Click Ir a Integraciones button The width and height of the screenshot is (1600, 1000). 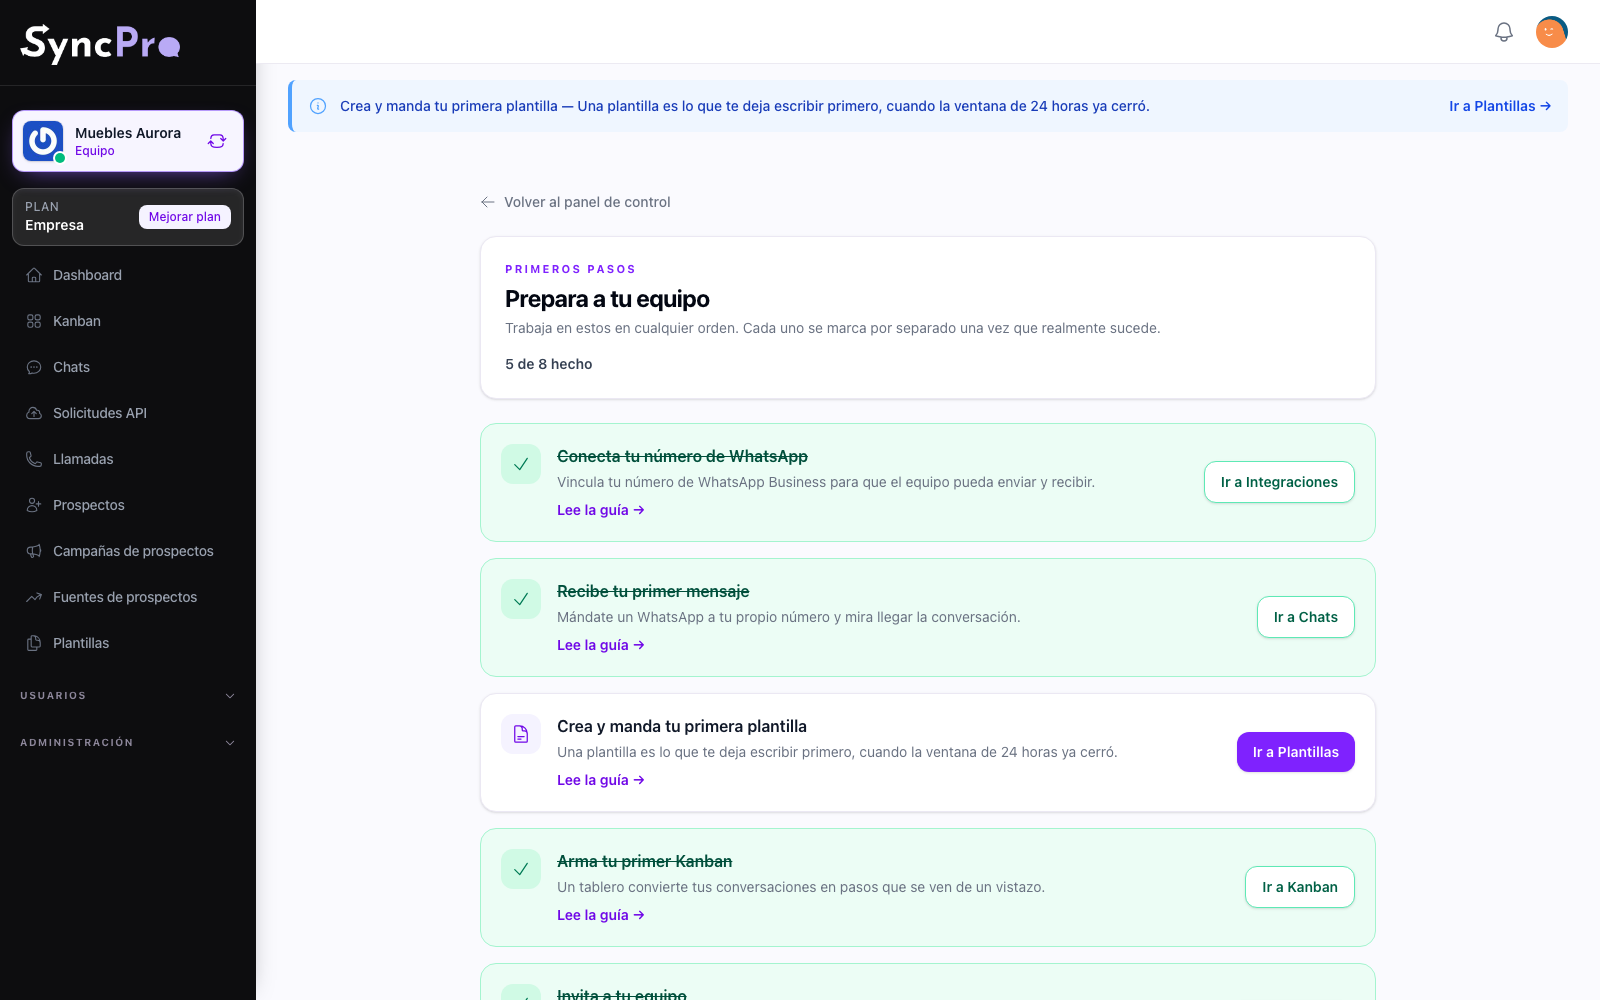[1279, 482]
